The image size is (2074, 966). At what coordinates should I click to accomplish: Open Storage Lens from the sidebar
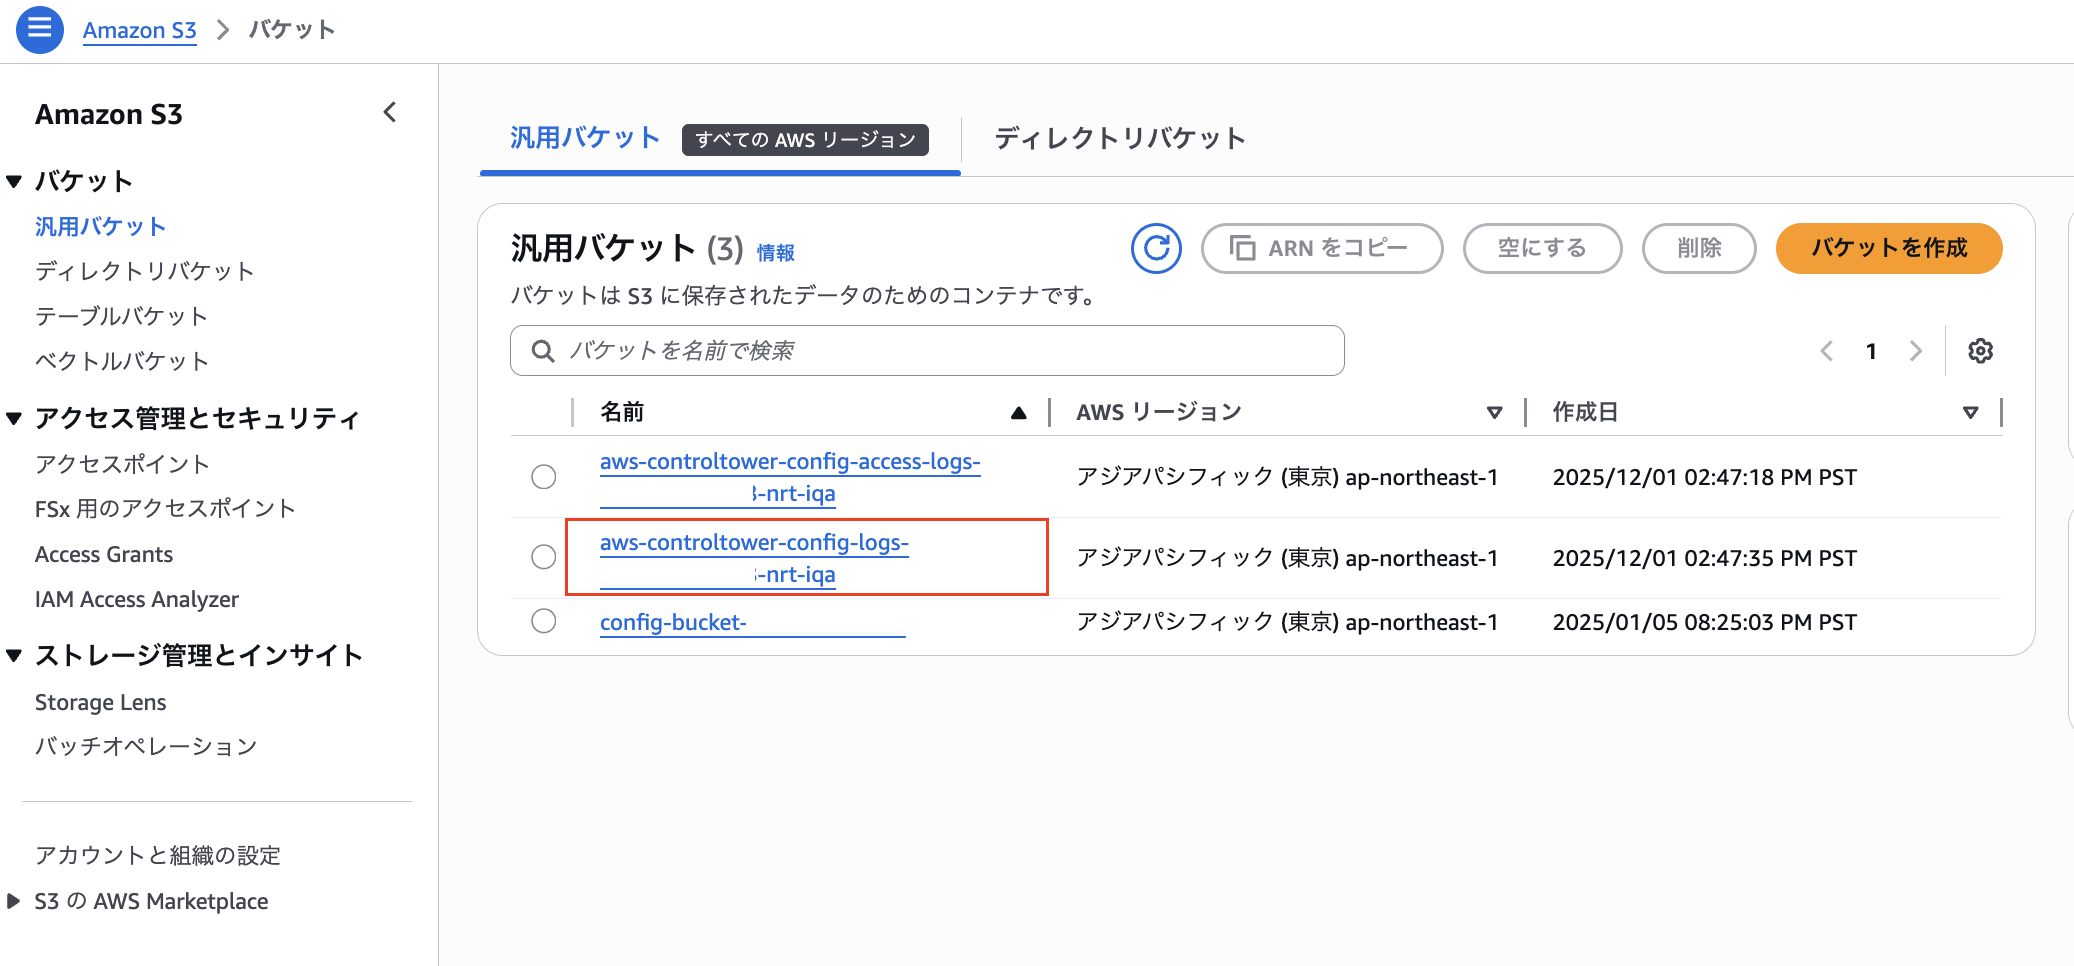(100, 701)
